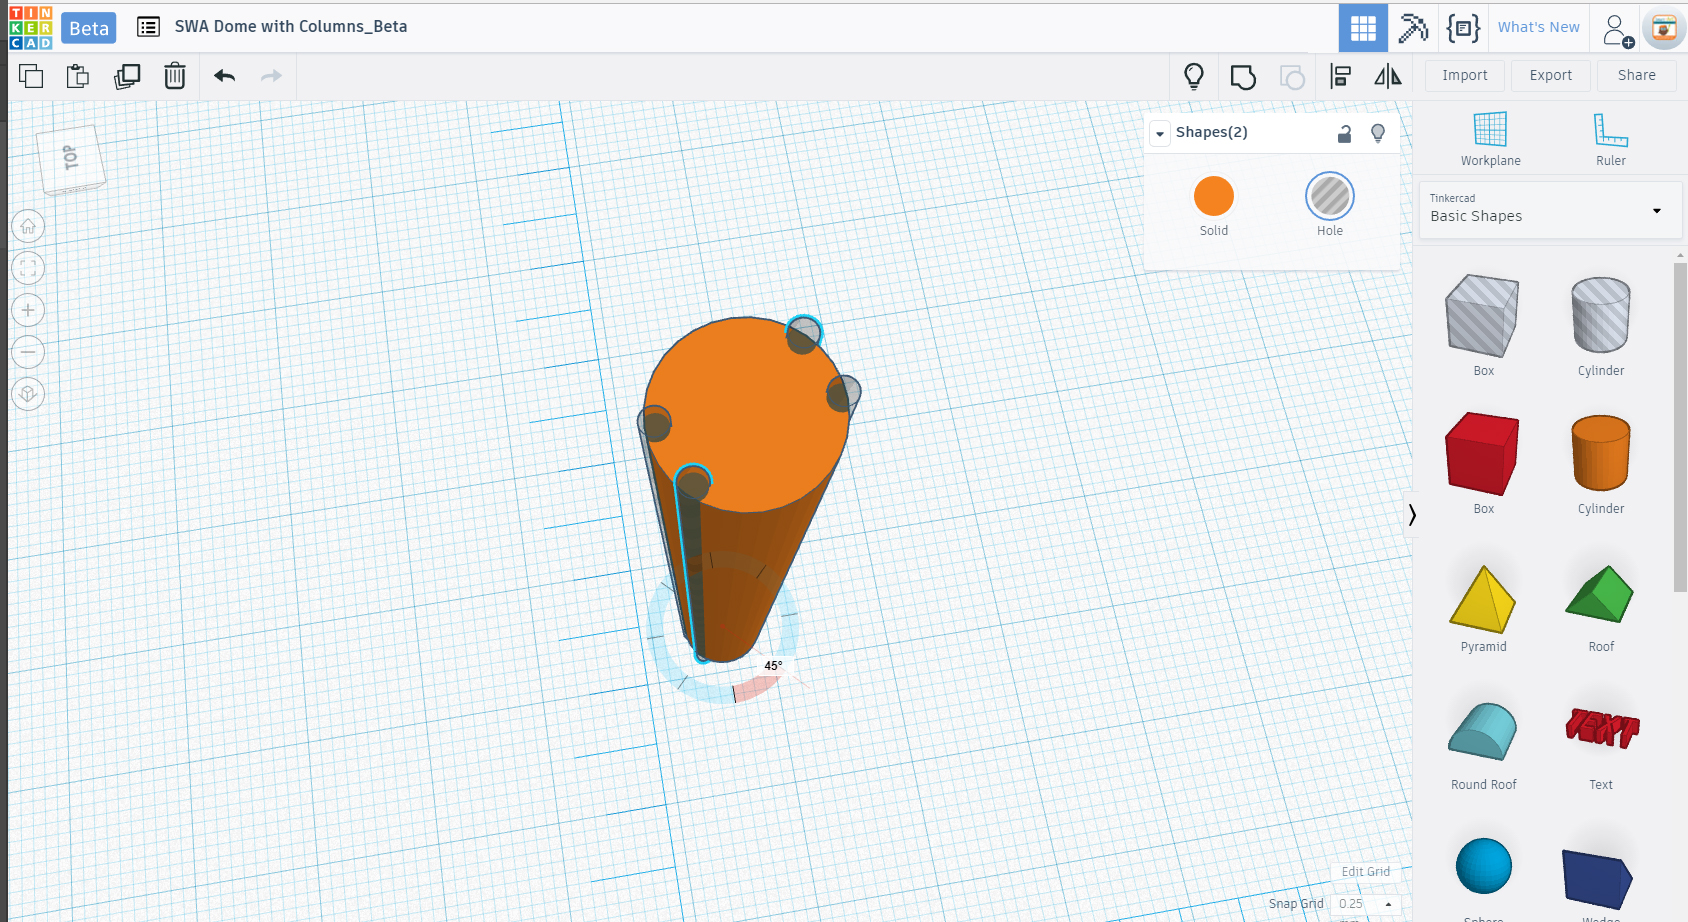Open Basic Shapes category dropdown
Image resolution: width=1688 pixels, height=922 pixels.
tap(1550, 210)
